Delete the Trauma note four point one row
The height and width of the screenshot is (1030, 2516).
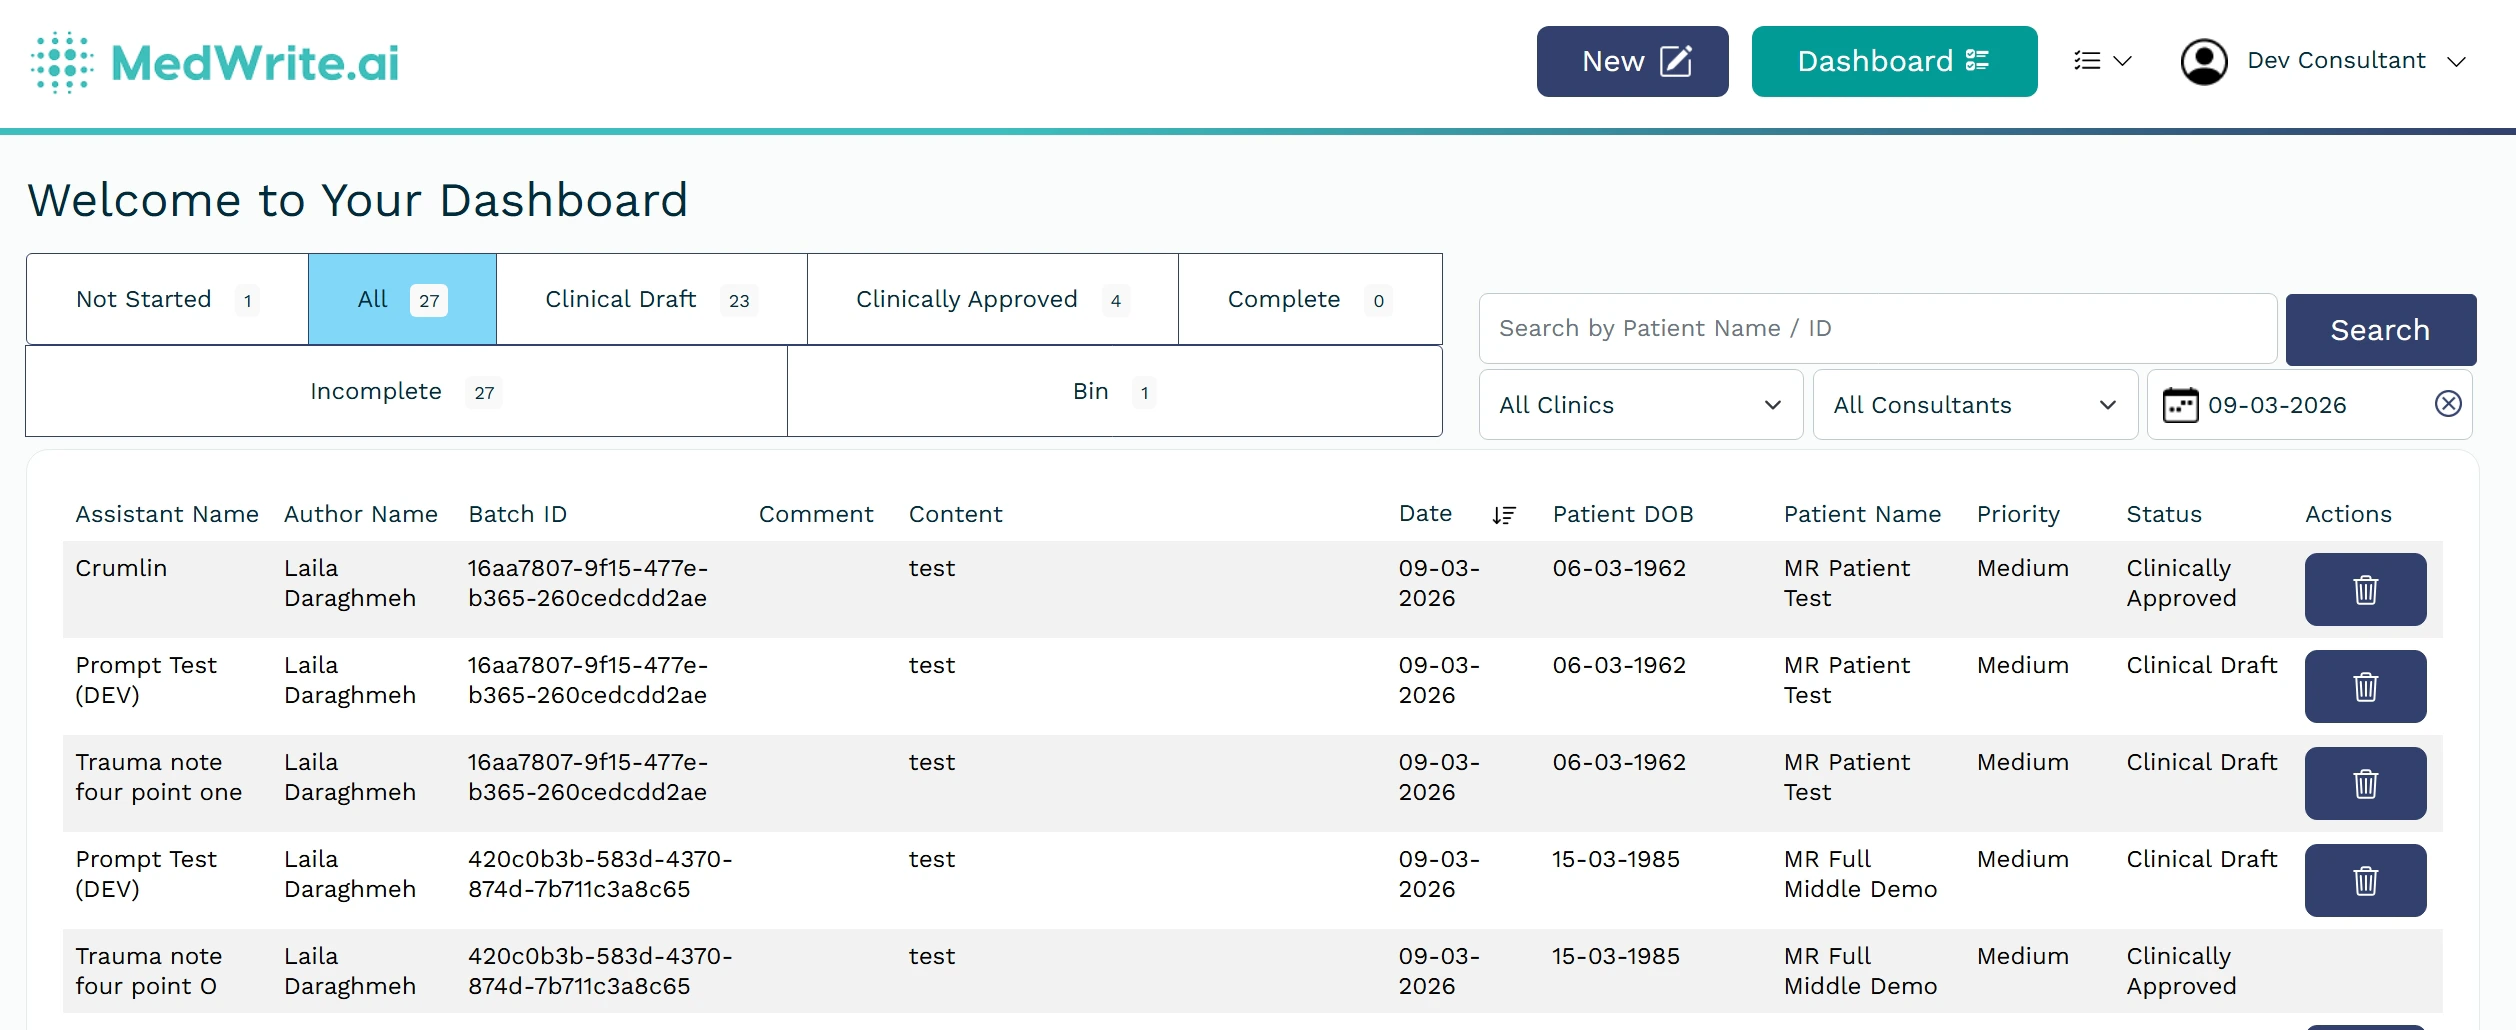[2365, 783]
